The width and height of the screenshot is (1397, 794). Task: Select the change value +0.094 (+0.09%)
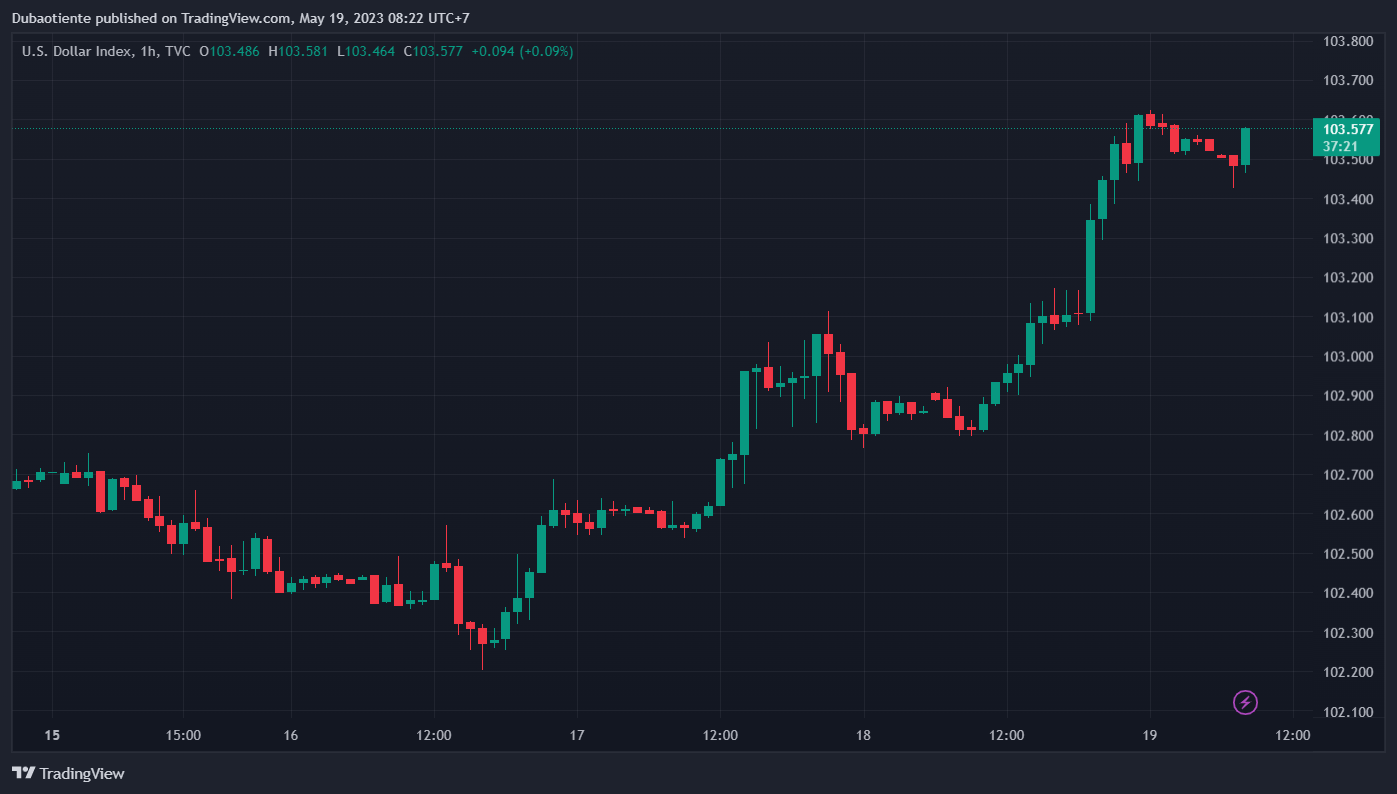tap(522, 51)
